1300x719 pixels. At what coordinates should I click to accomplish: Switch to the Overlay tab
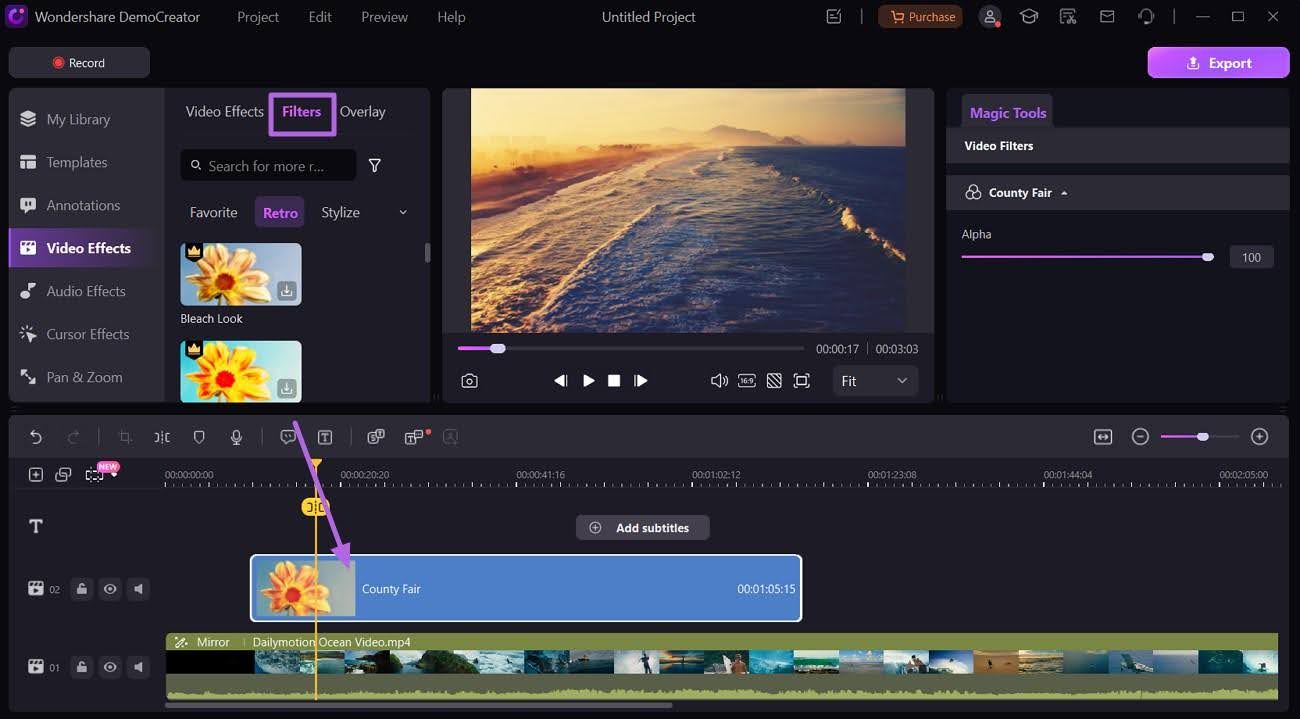[362, 112]
